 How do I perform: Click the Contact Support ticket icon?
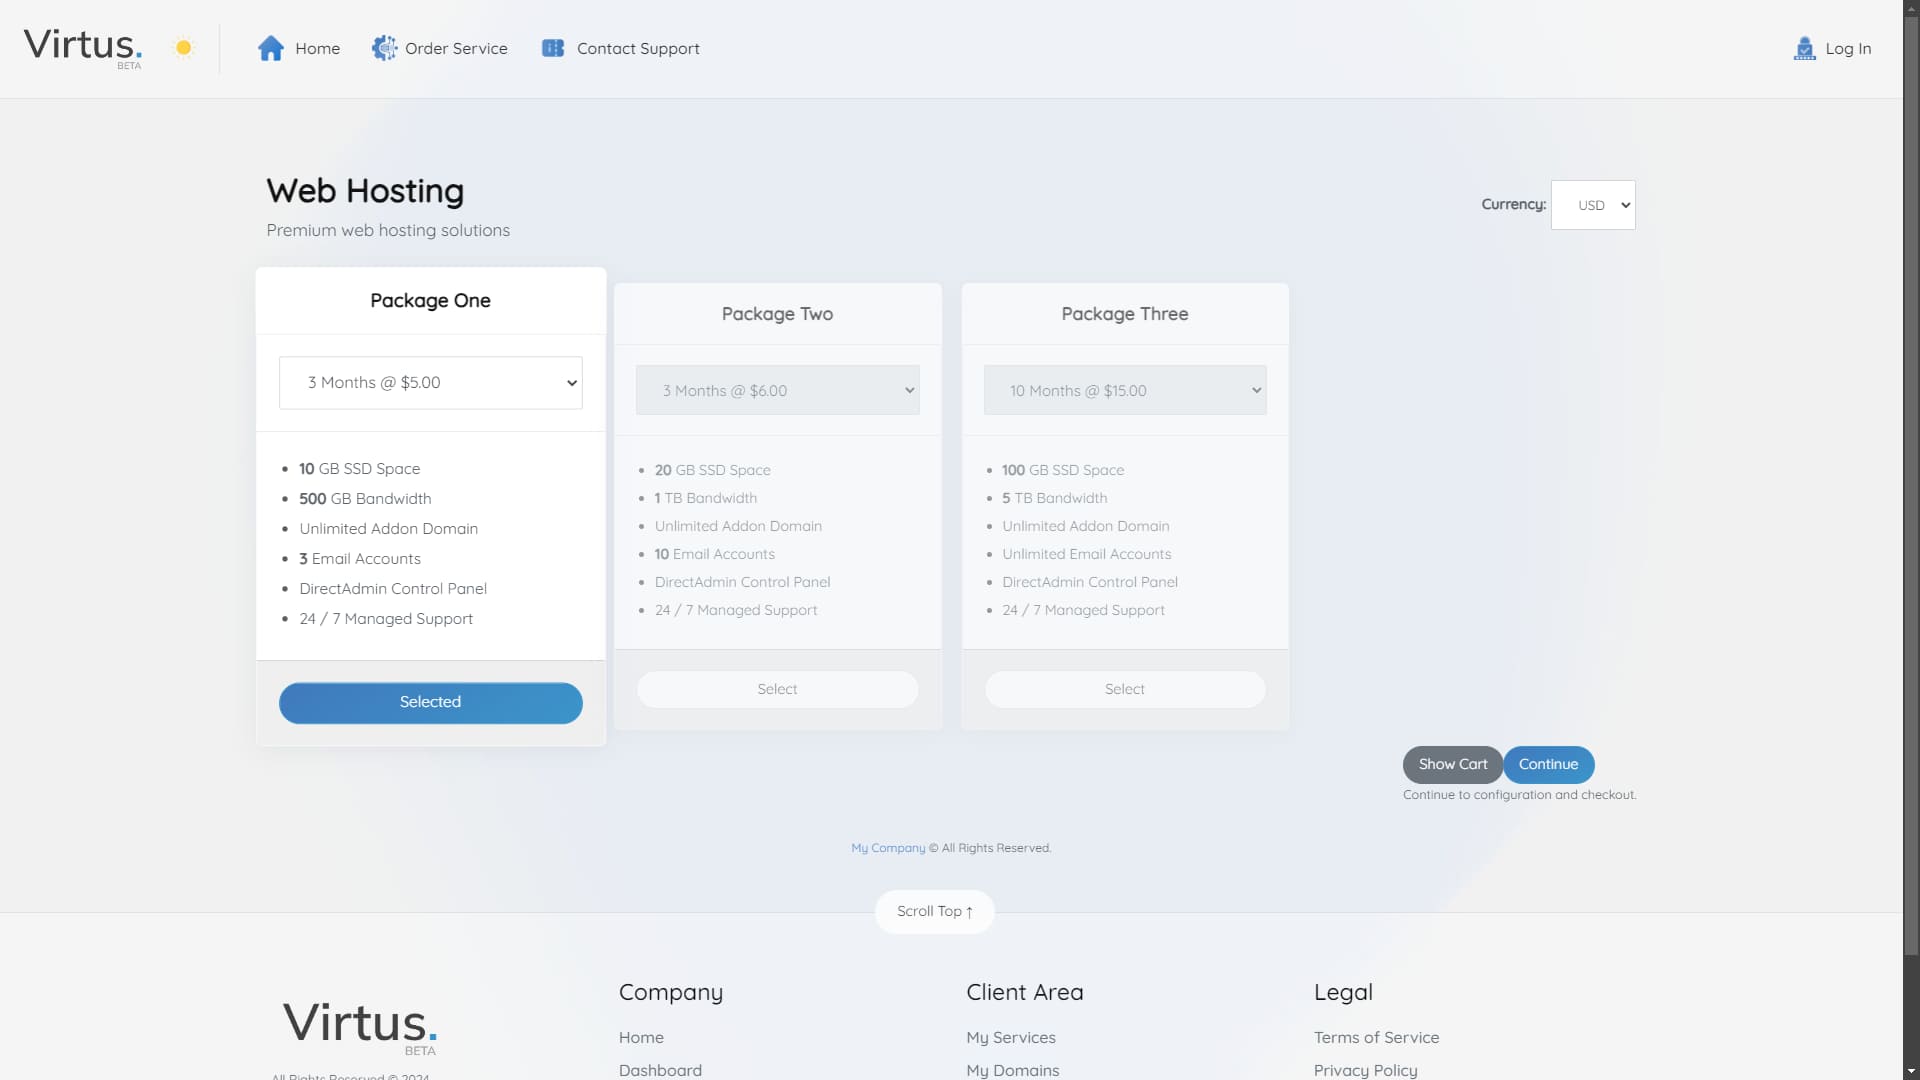(x=553, y=48)
